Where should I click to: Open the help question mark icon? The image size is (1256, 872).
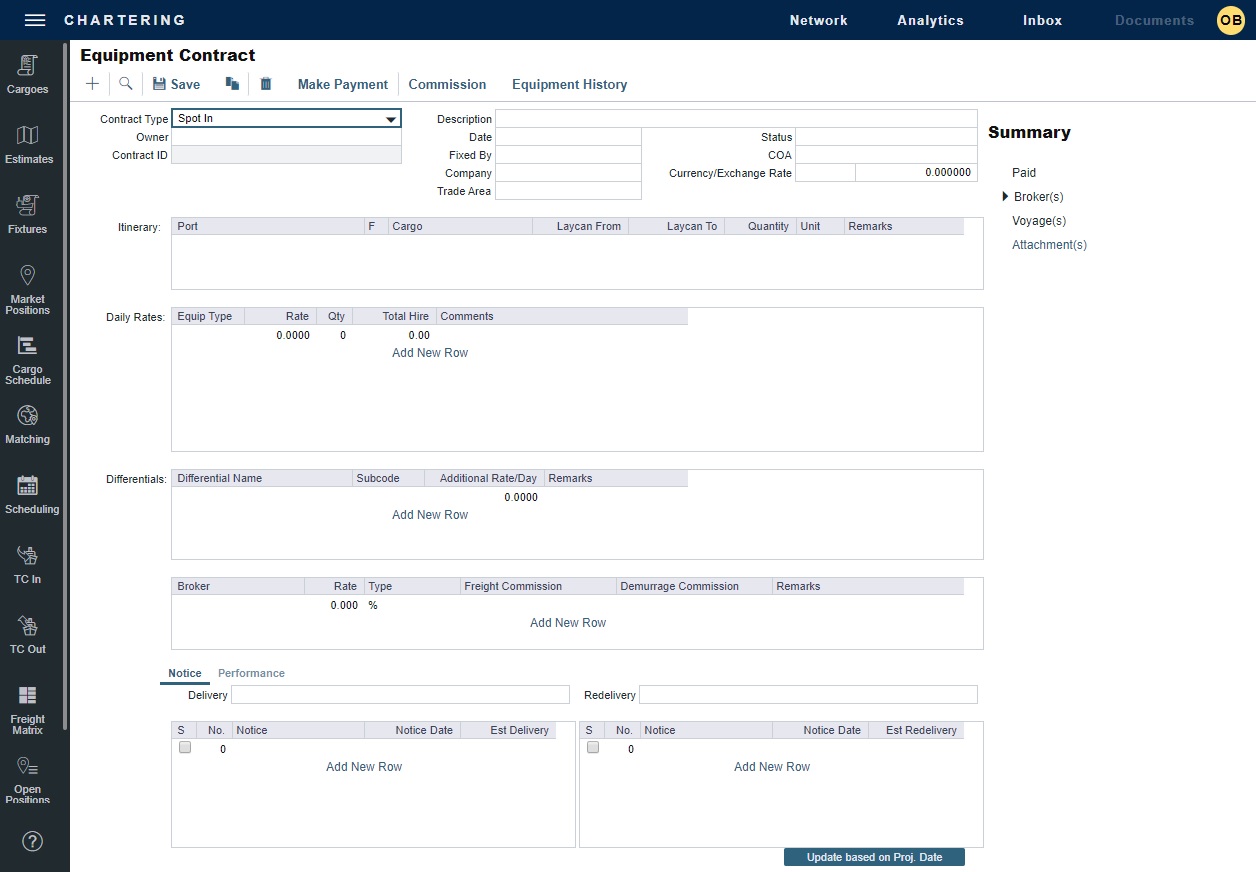click(32, 841)
